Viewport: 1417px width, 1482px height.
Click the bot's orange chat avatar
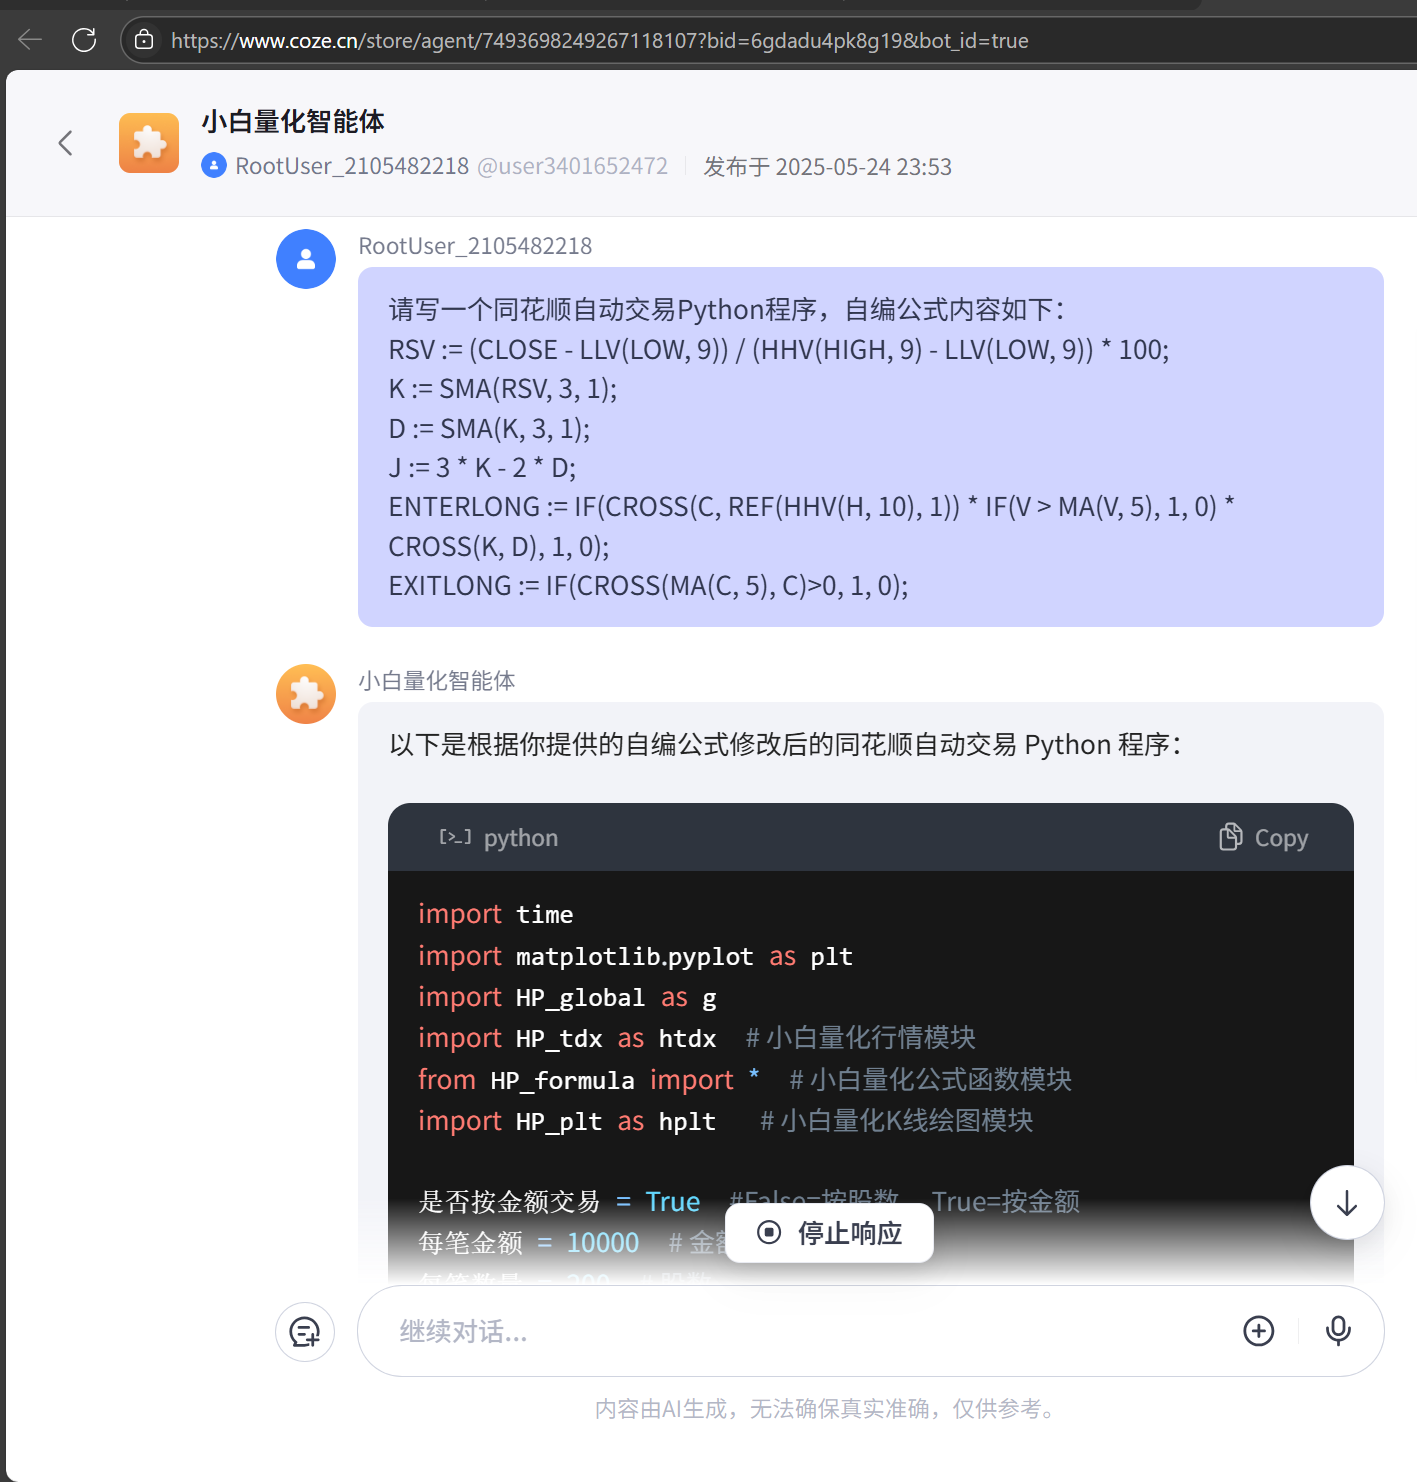[x=306, y=694]
